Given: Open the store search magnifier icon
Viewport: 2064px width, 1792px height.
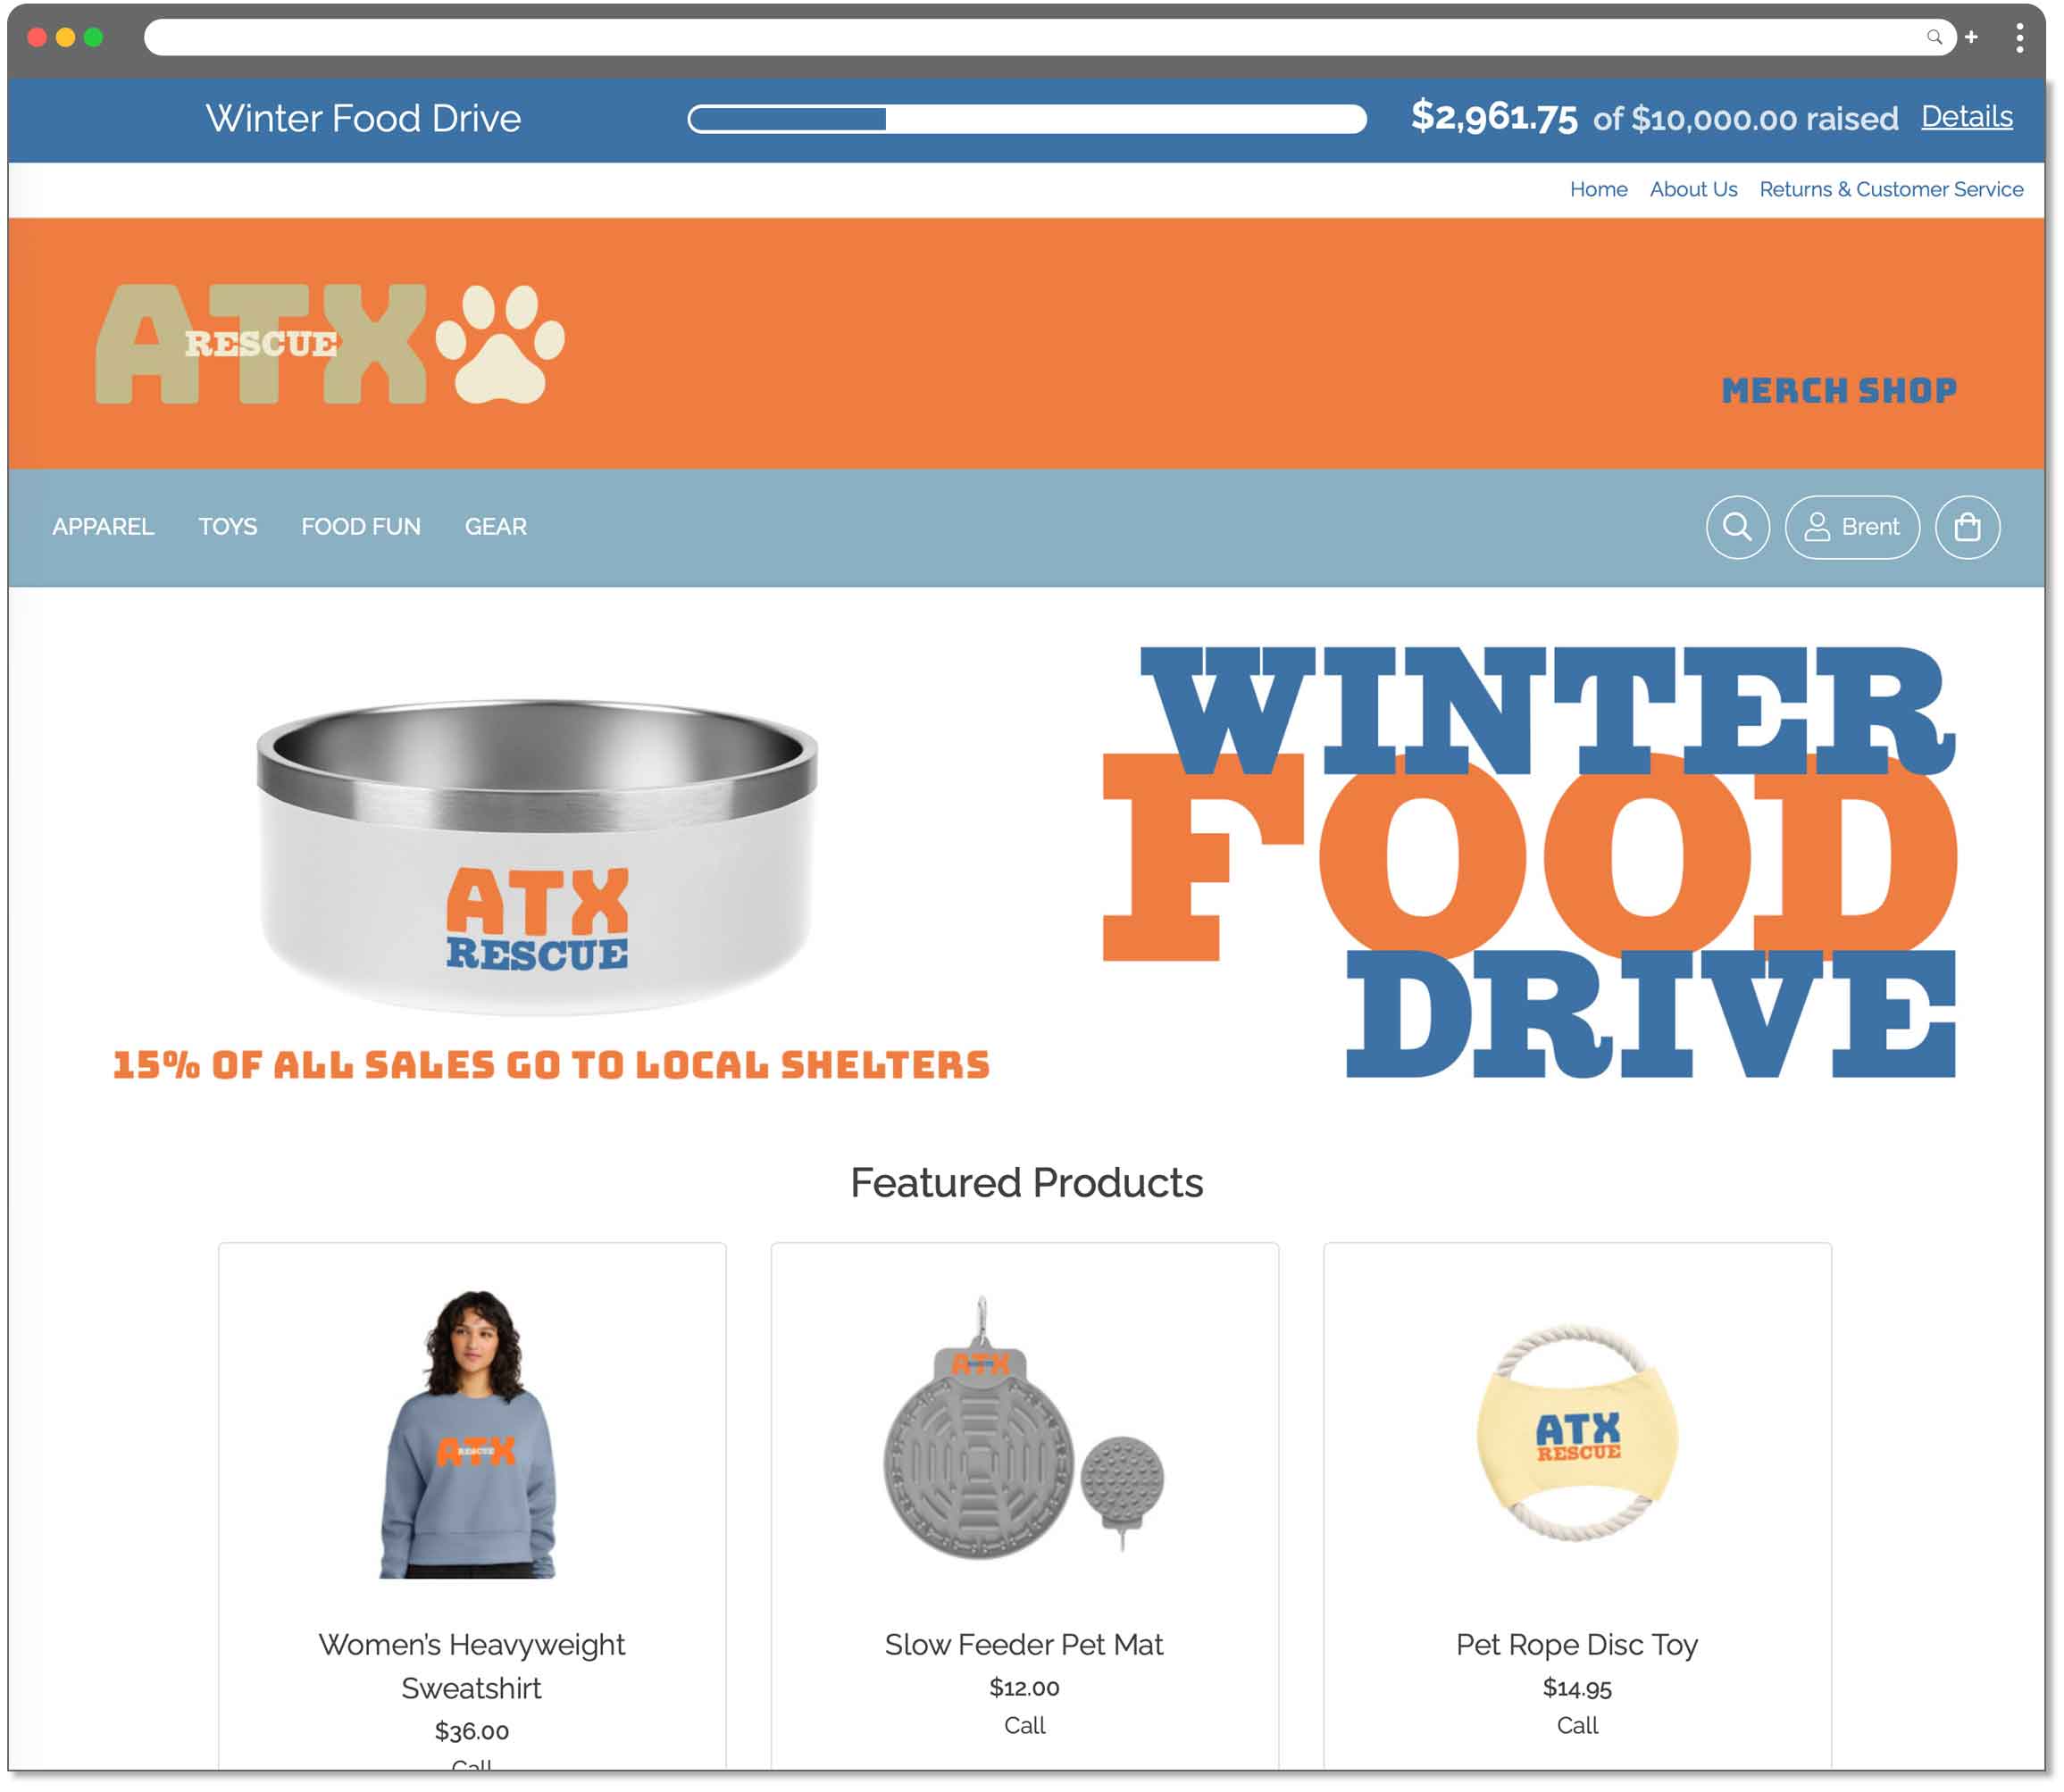Looking at the screenshot, I should click(1737, 527).
